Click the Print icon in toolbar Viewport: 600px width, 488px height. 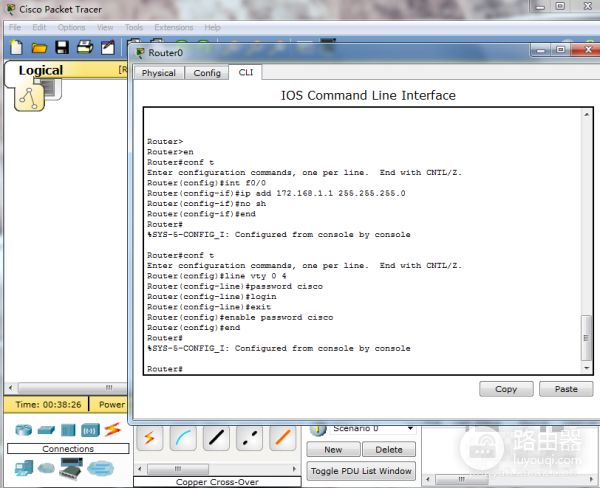[85, 47]
